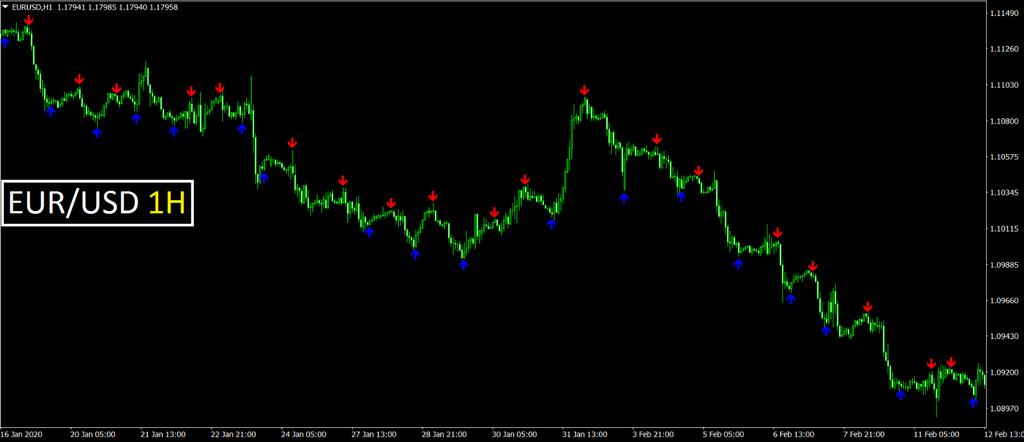This screenshot has width=1024, height=442.
Task: Select the 1.10345 price axis label
Action: 1006,193
